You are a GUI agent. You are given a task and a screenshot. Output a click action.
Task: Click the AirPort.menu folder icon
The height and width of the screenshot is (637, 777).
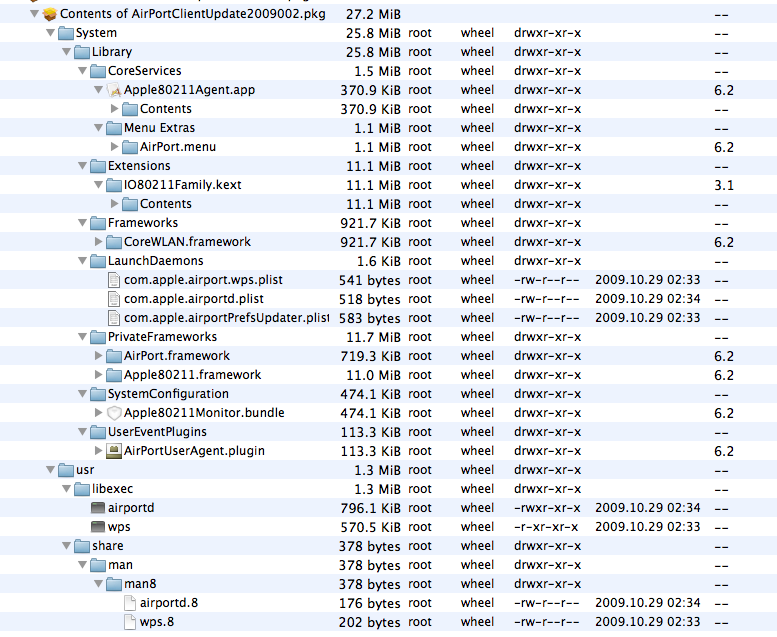pos(130,147)
